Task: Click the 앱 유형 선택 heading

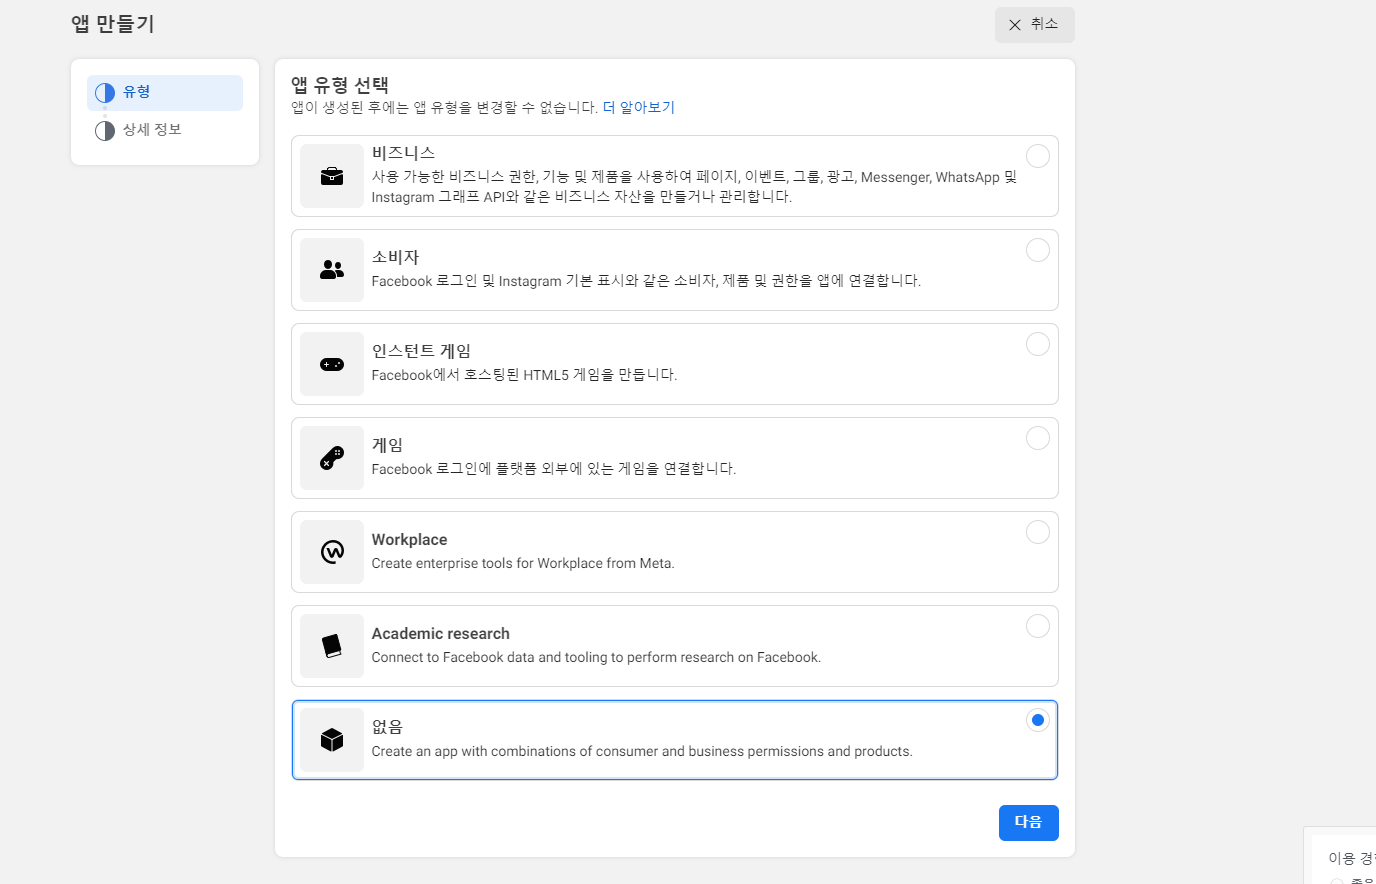Action: click(x=339, y=85)
